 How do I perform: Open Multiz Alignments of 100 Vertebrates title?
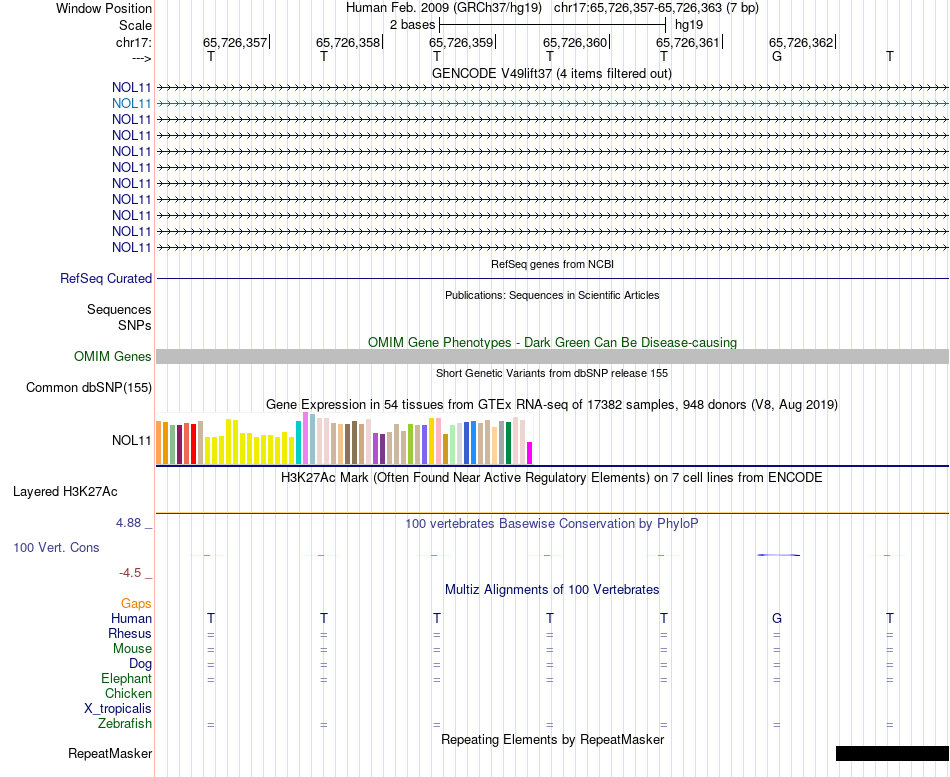tap(552, 590)
